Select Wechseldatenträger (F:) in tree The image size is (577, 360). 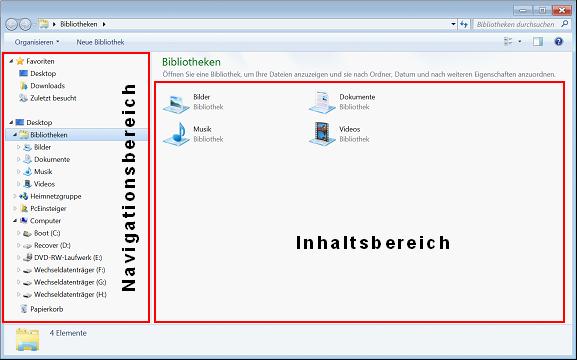coord(70,270)
